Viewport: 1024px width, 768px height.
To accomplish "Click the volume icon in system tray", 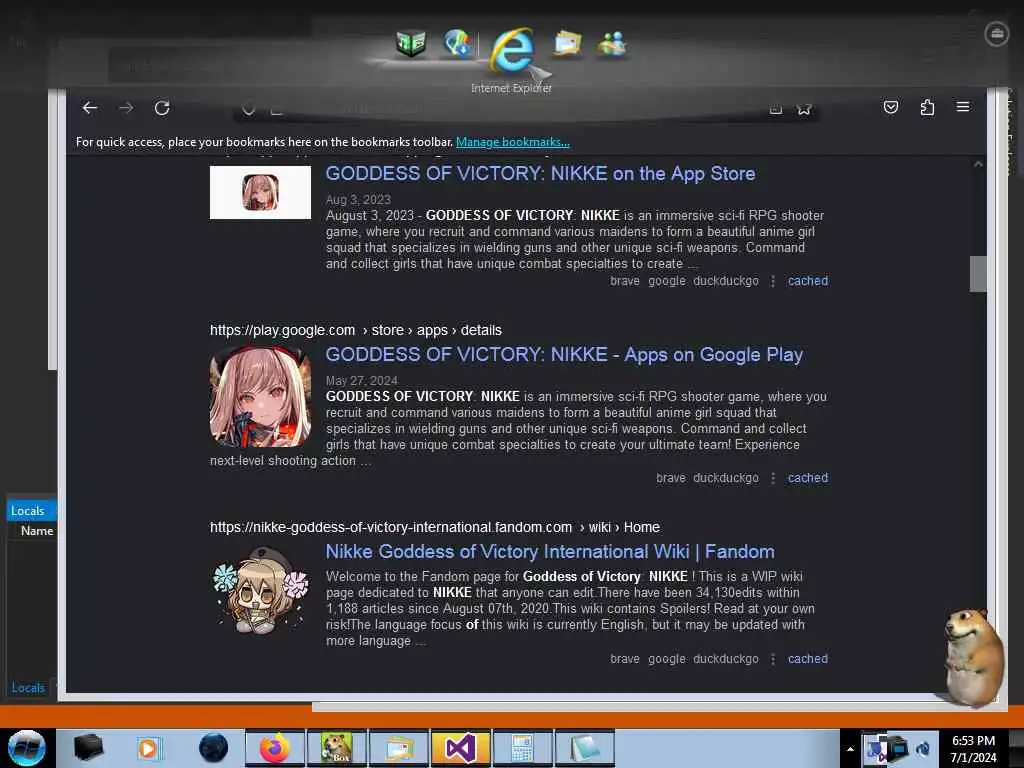I will tap(923, 748).
